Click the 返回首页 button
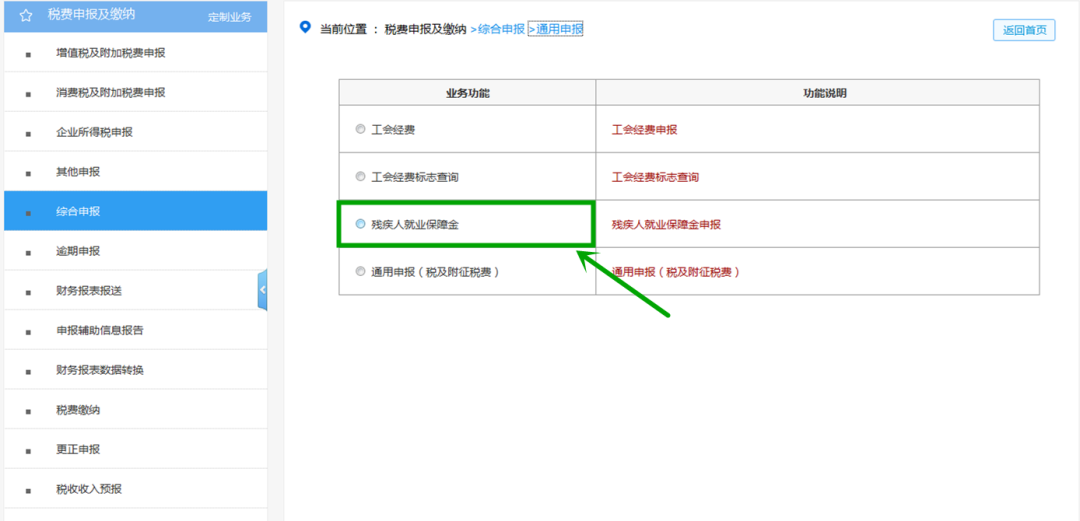The height and width of the screenshot is (521, 1080). tap(1024, 30)
